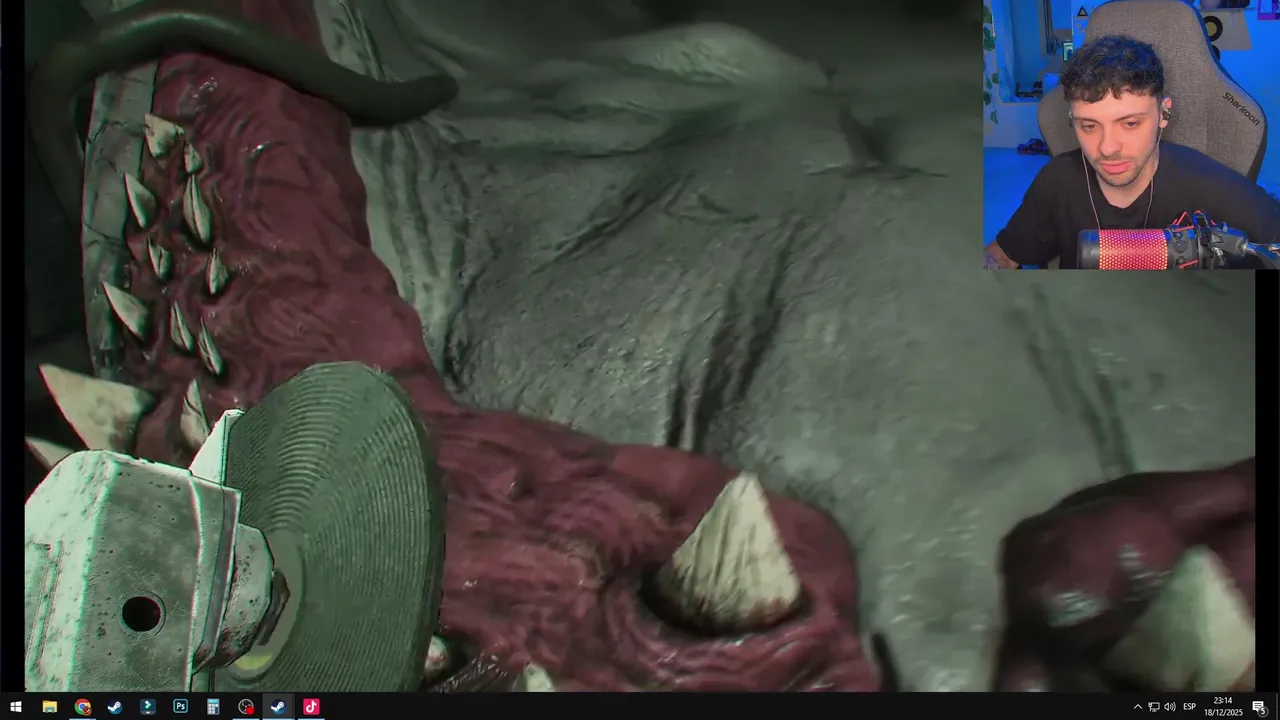Launch Photoshop from the taskbar

click(180, 707)
